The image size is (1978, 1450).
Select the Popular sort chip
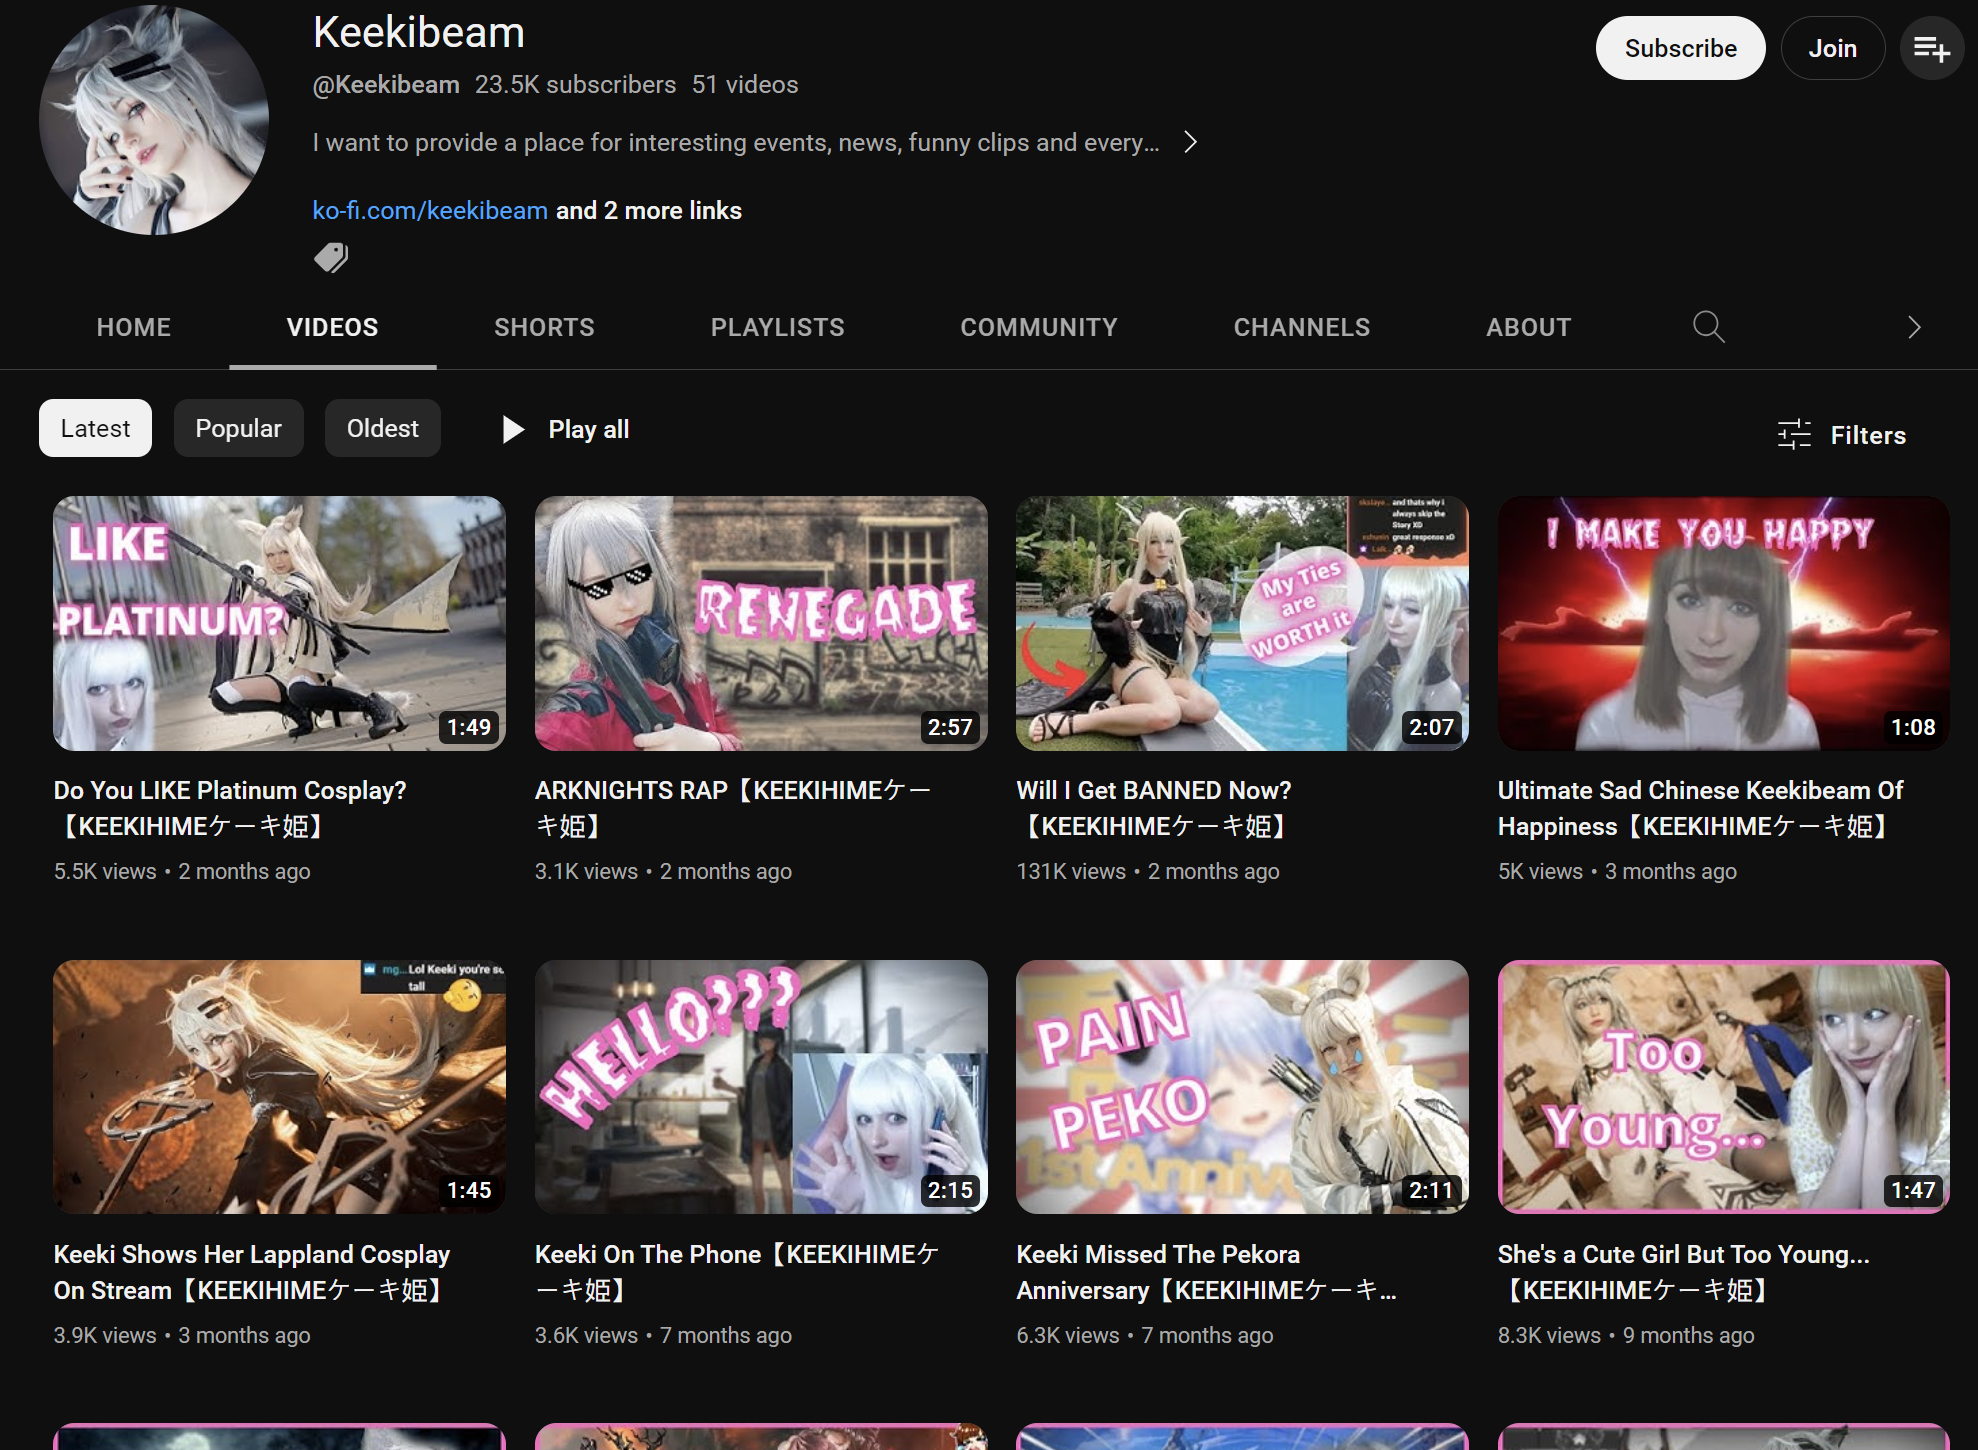238,428
